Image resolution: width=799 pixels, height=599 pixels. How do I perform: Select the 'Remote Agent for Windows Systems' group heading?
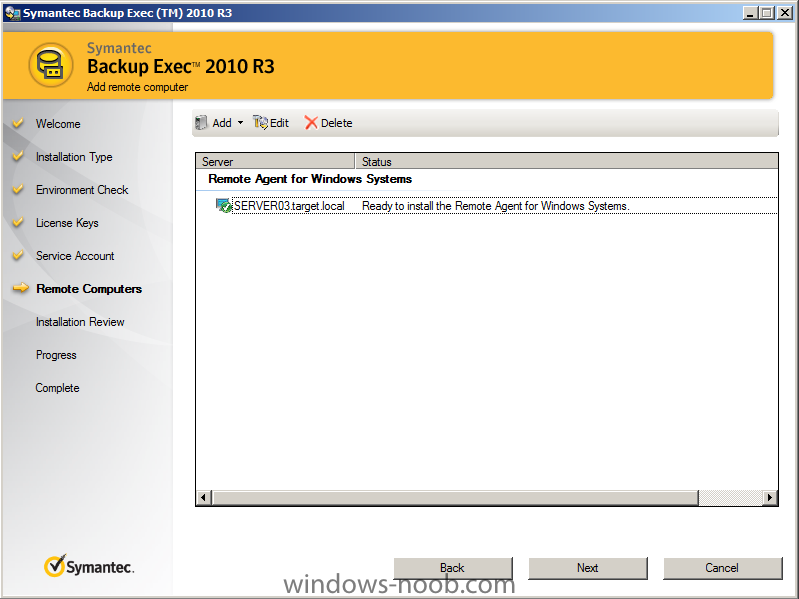tap(310, 179)
